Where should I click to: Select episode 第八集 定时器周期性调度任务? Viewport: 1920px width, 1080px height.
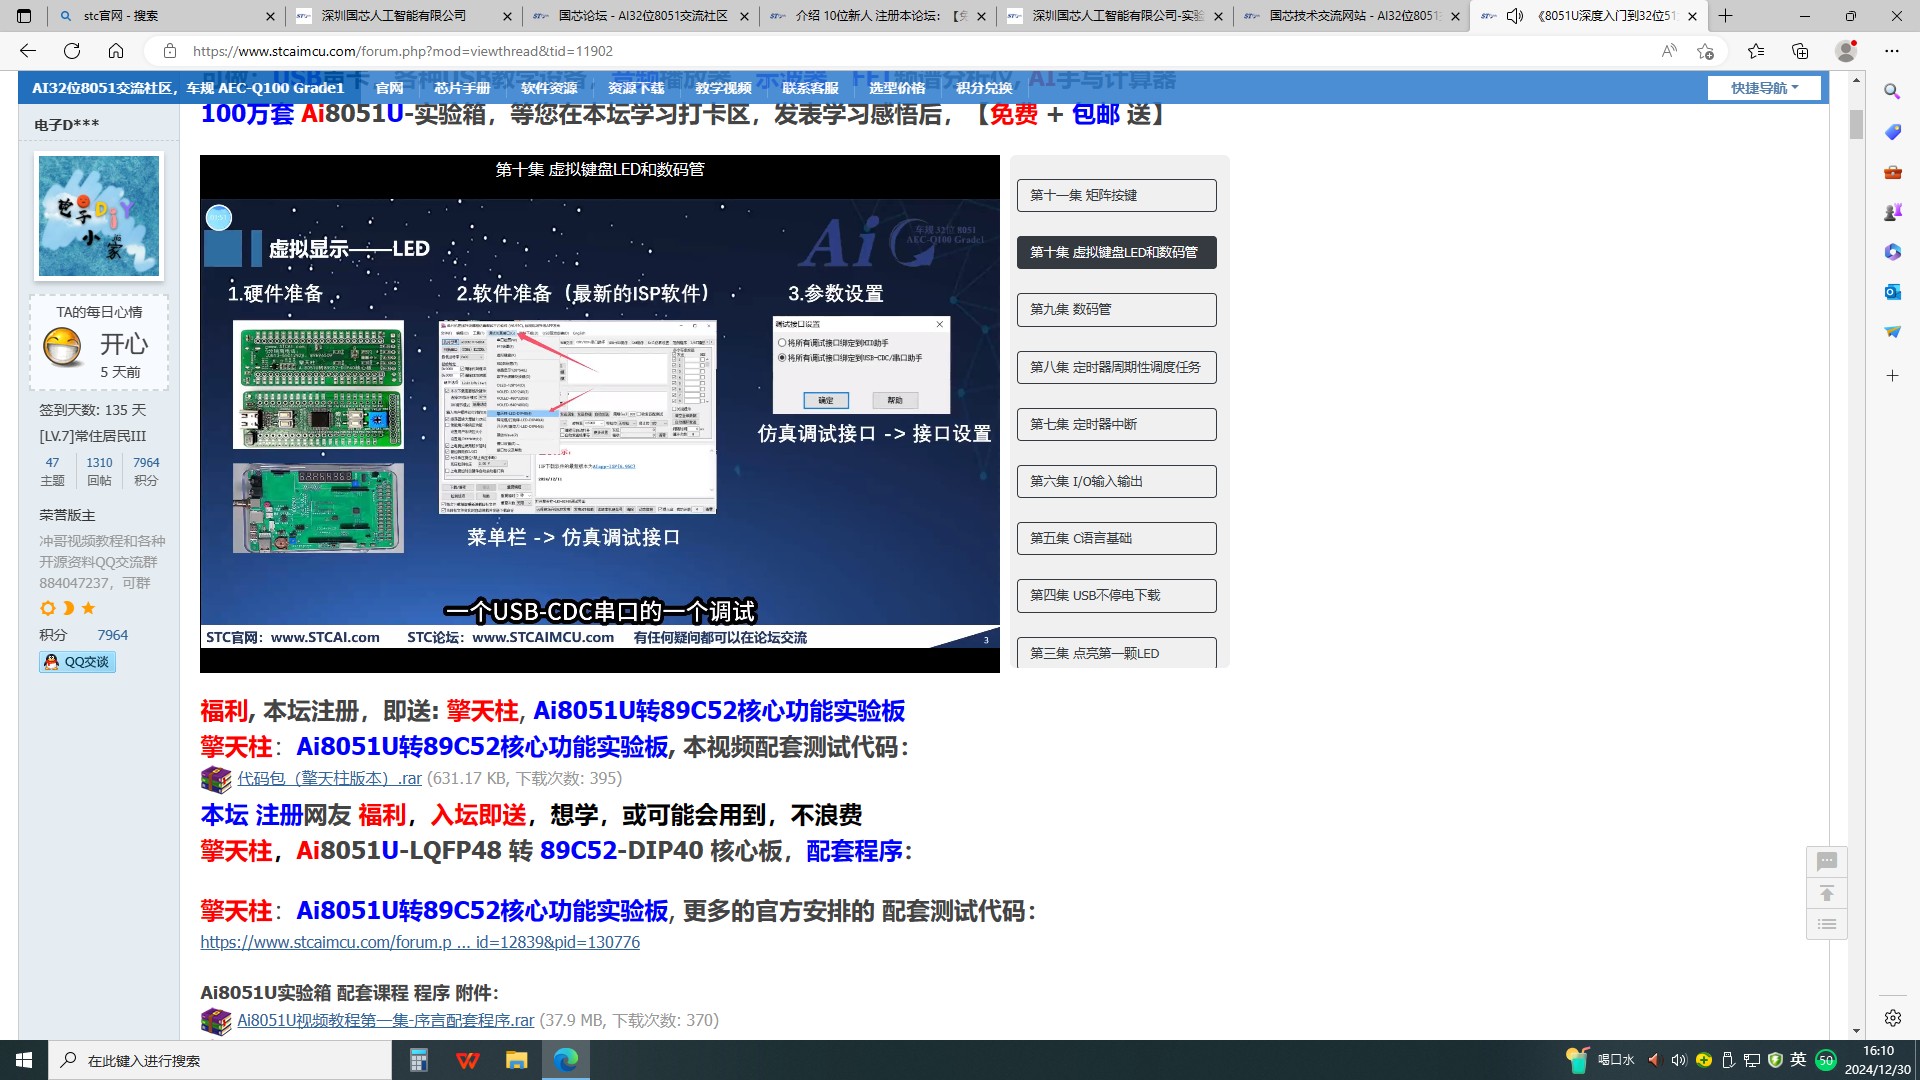pos(1117,367)
